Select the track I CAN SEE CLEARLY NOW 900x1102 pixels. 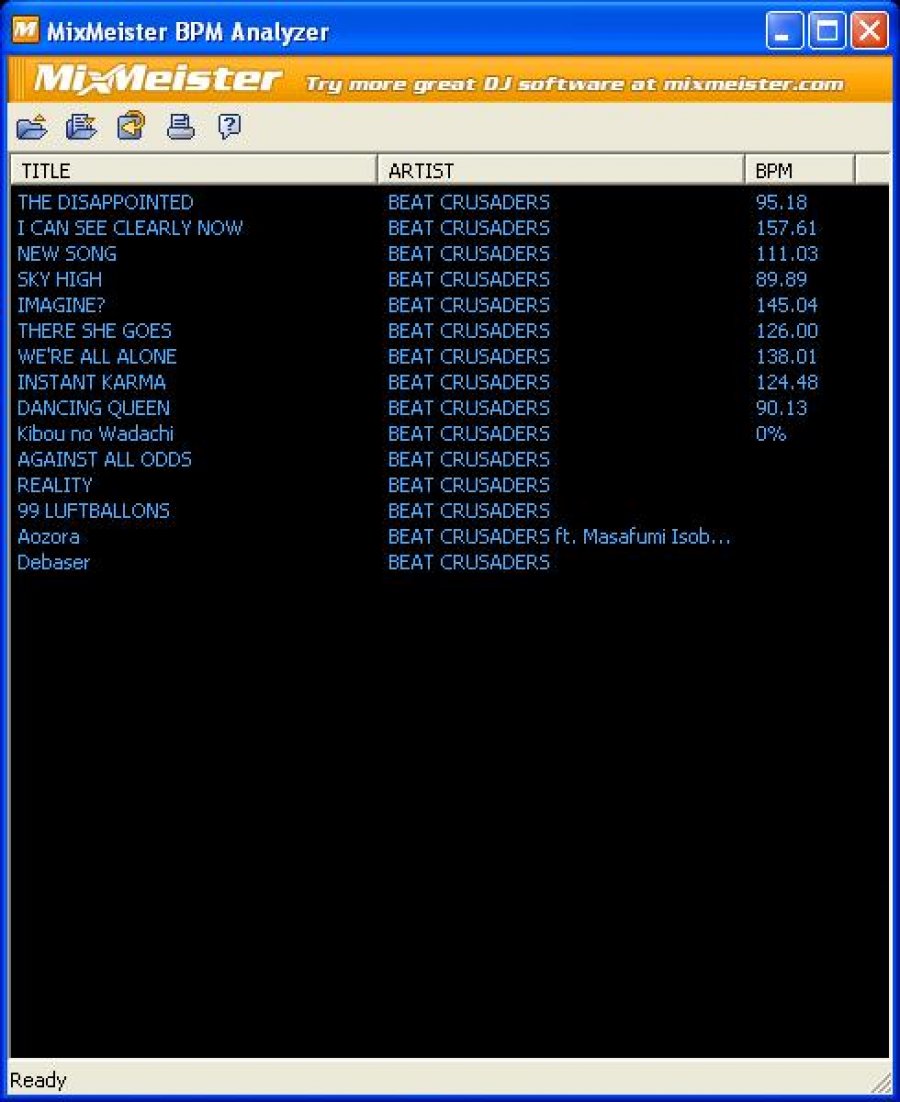(x=130, y=228)
